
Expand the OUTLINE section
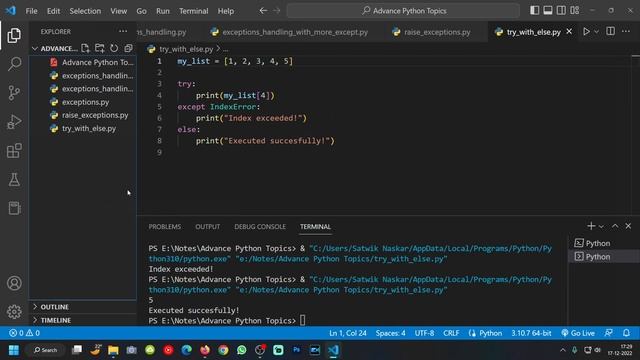[x=83, y=307]
